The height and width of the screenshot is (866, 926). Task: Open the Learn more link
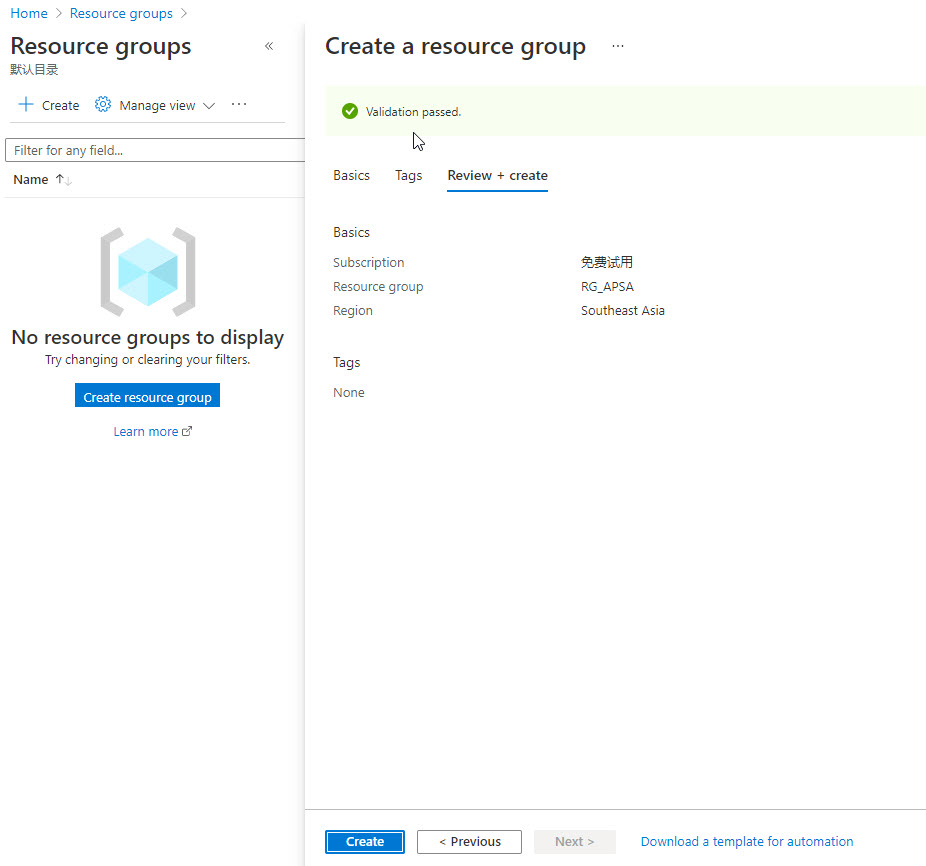146,432
